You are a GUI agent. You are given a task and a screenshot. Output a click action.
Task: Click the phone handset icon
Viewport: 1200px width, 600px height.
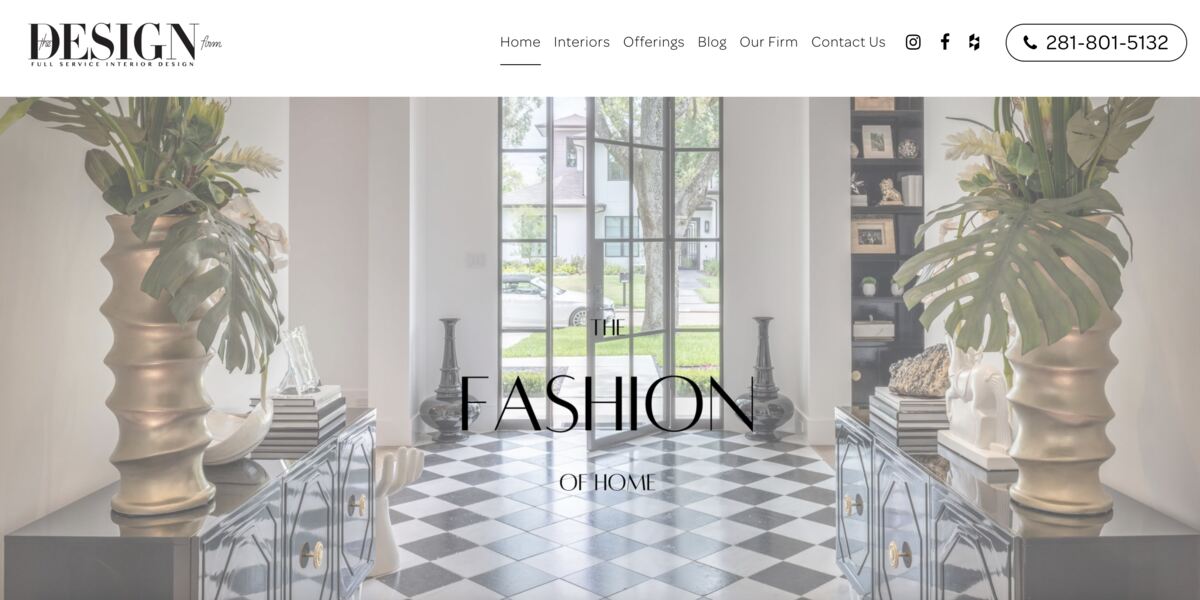point(1030,43)
